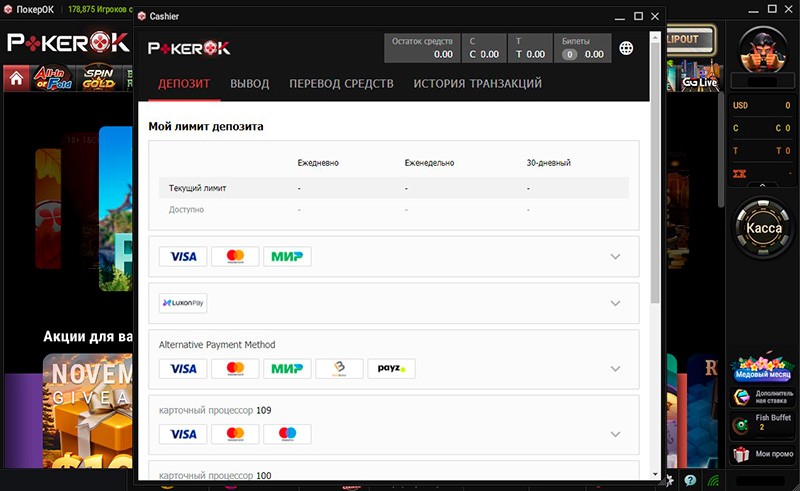Select the Visa logo in the first payment row
The width and height of the screenshot is (800, 491).
tap(183, 256)
